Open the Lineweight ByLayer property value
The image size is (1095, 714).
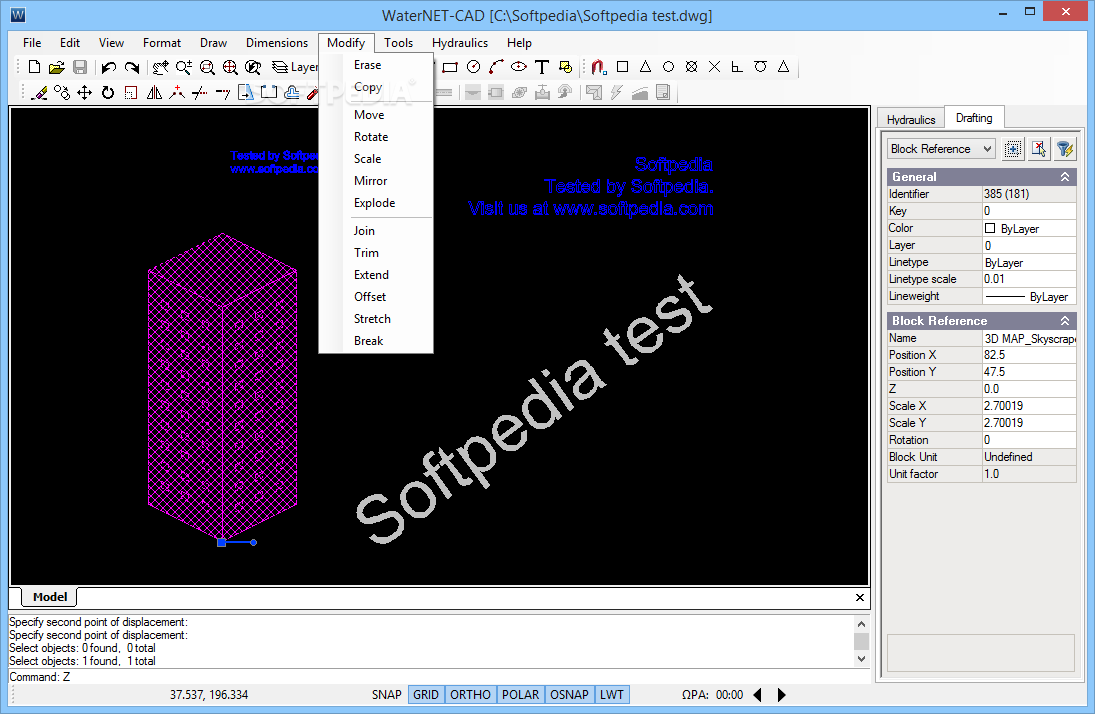(x=1029, y=296)
